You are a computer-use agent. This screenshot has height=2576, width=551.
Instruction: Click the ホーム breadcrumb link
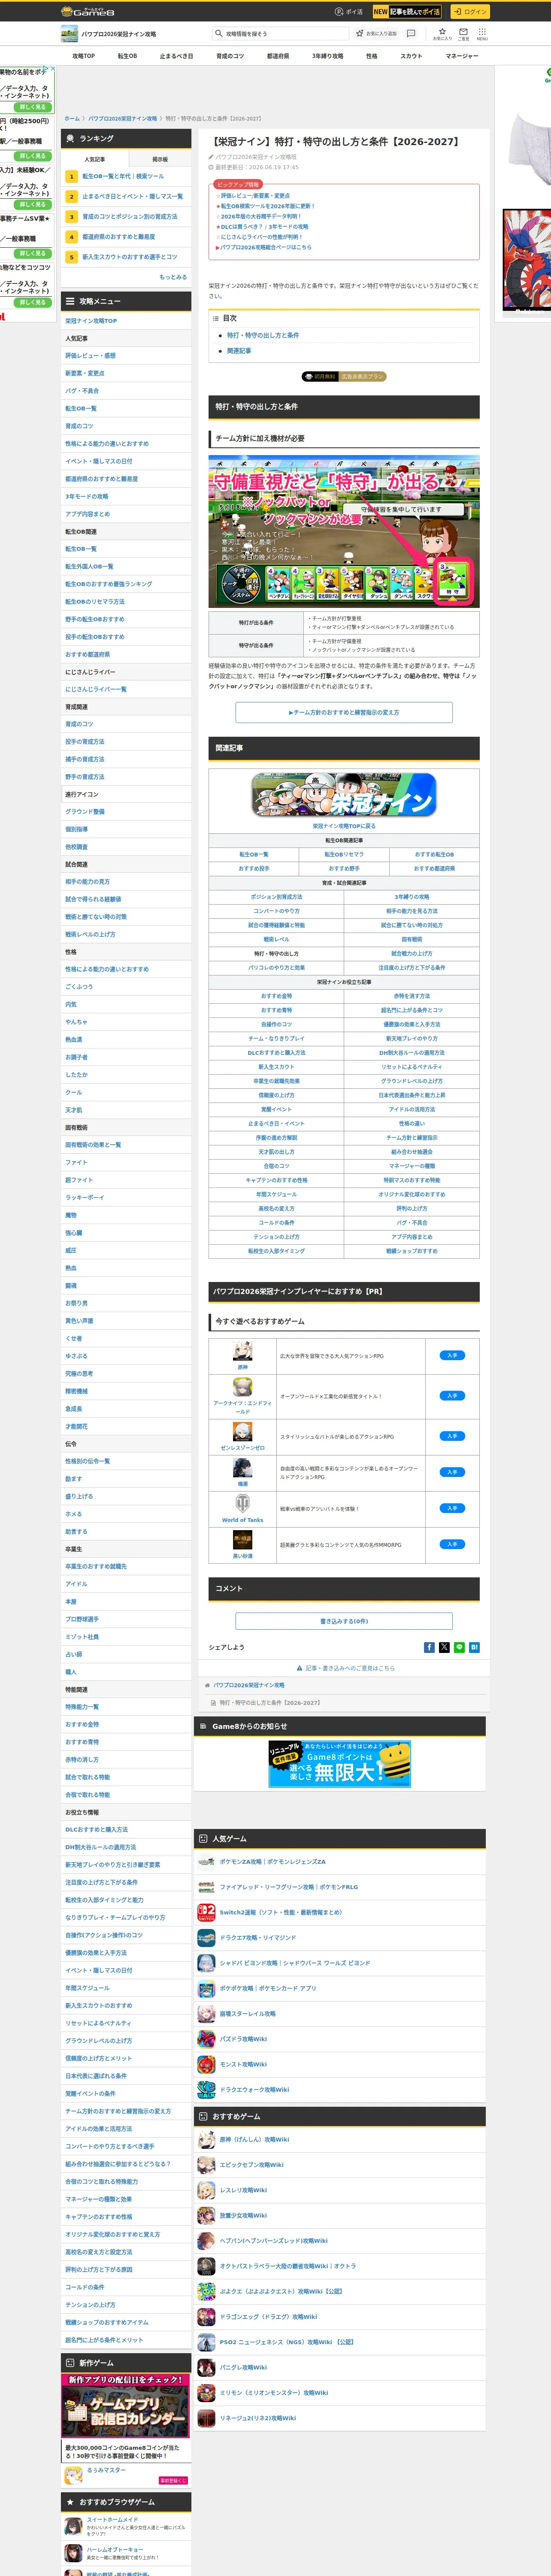(x=72, y=119)
